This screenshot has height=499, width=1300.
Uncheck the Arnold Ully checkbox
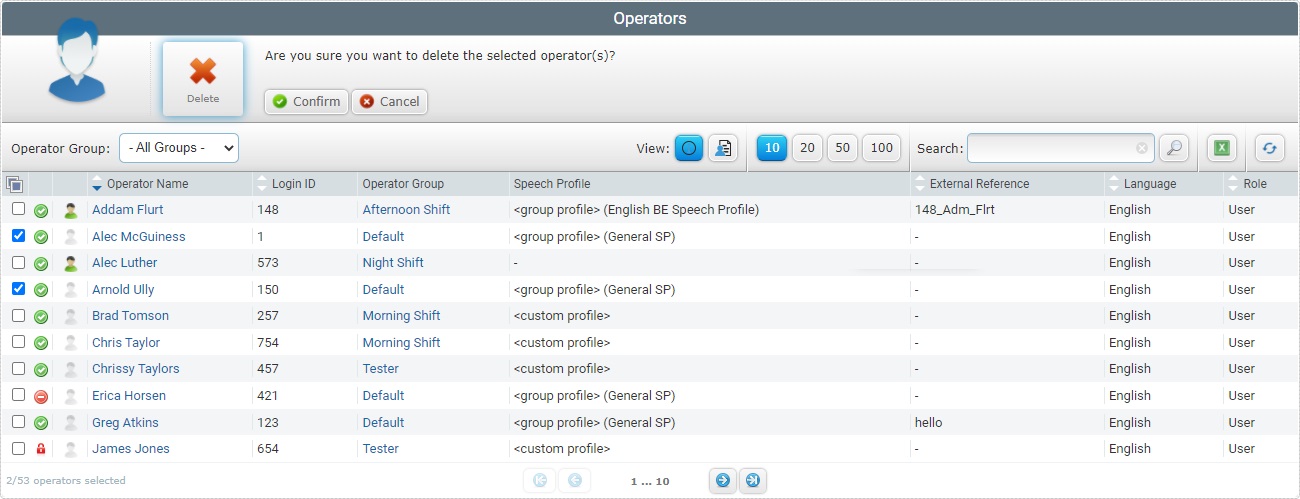coord(18,289)
